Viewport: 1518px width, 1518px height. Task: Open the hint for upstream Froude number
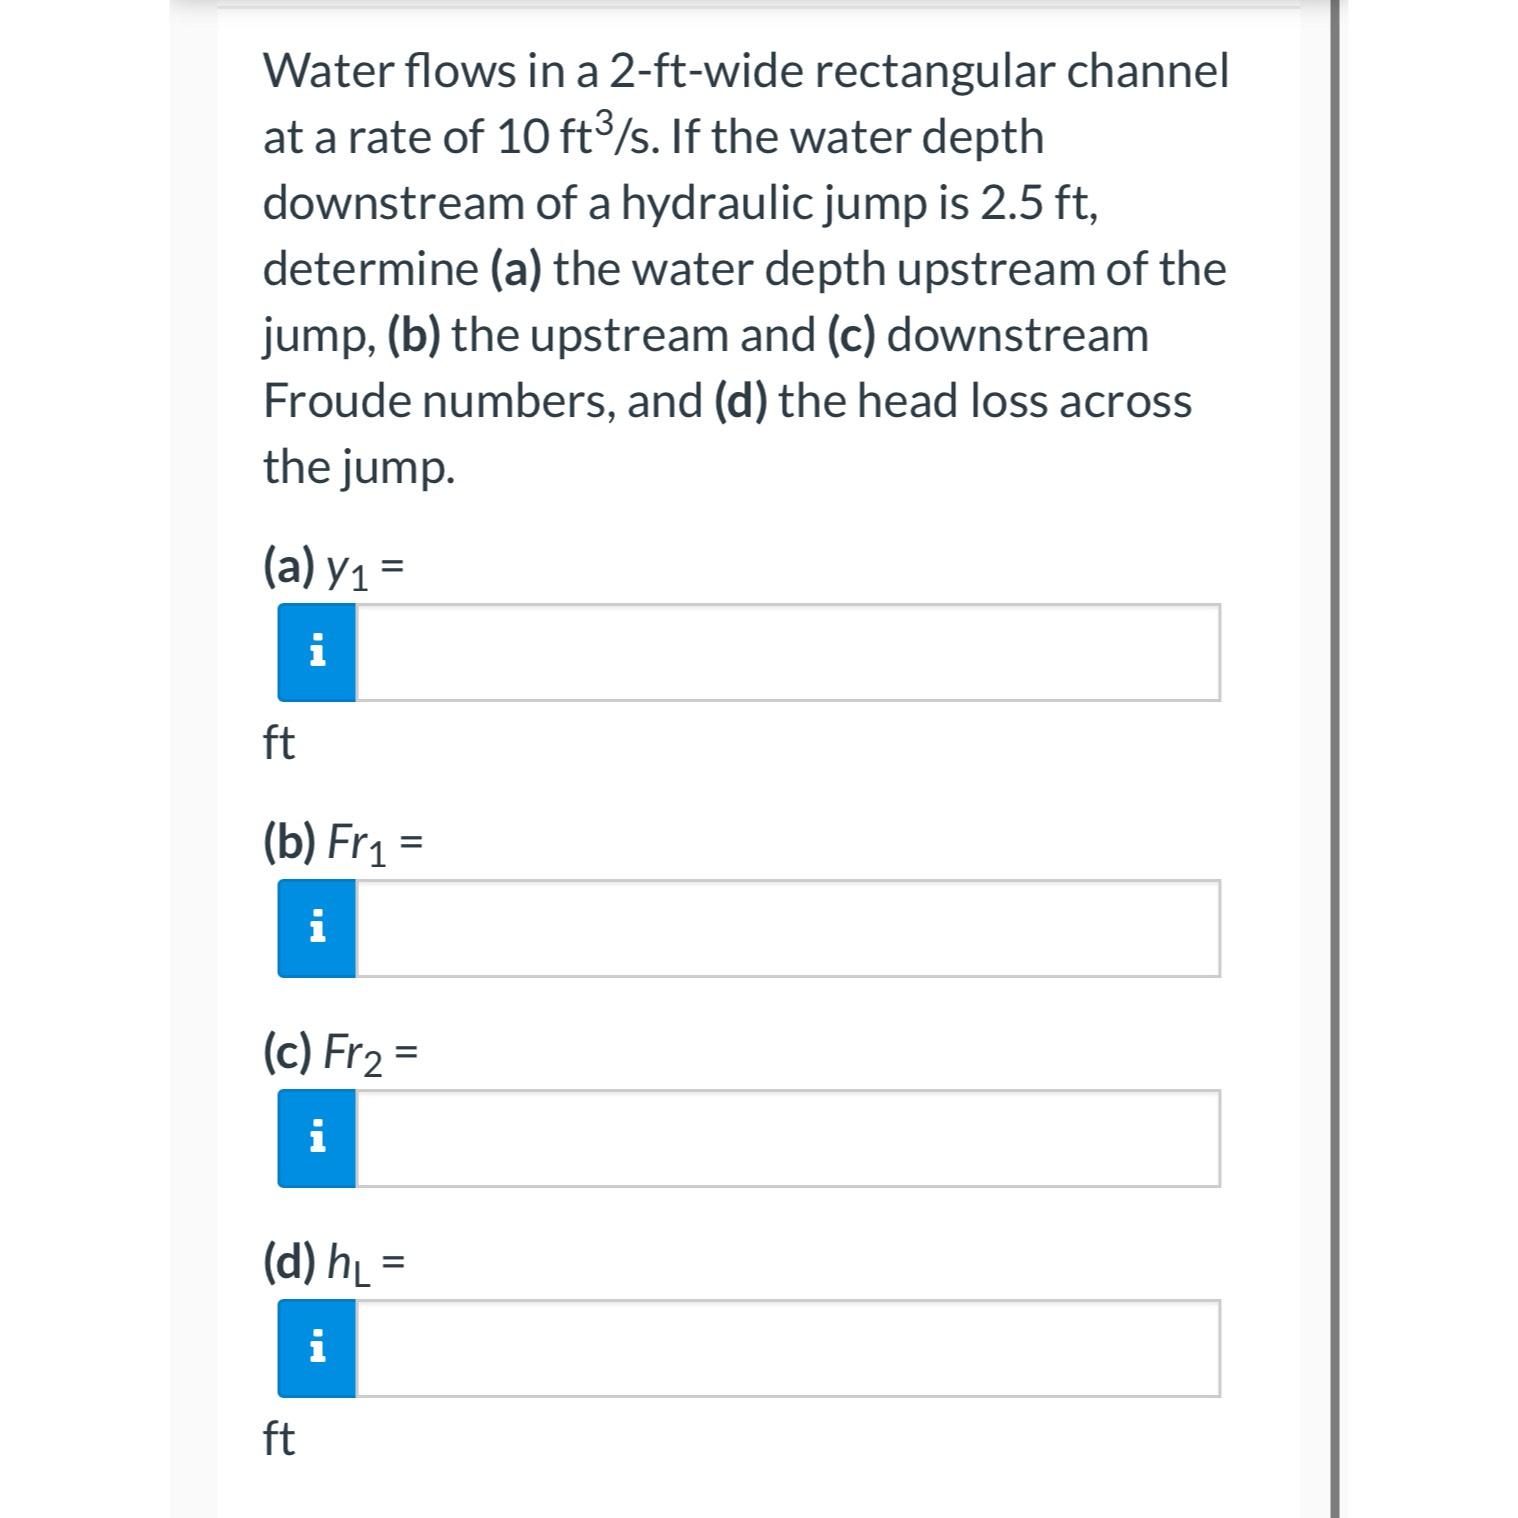pos(316,930)
